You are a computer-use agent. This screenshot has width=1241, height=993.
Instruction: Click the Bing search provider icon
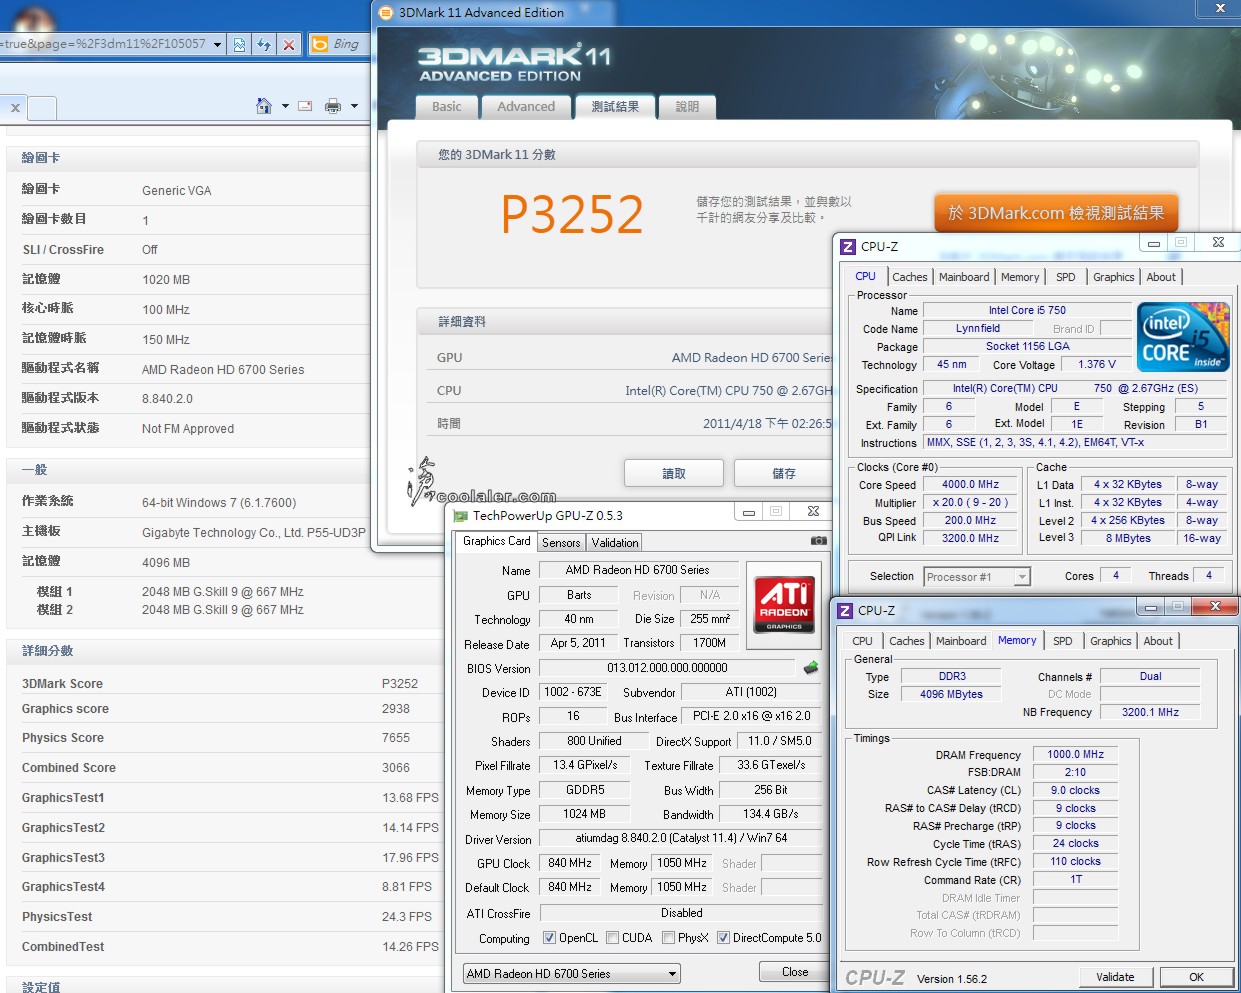(x=320, y=44)
